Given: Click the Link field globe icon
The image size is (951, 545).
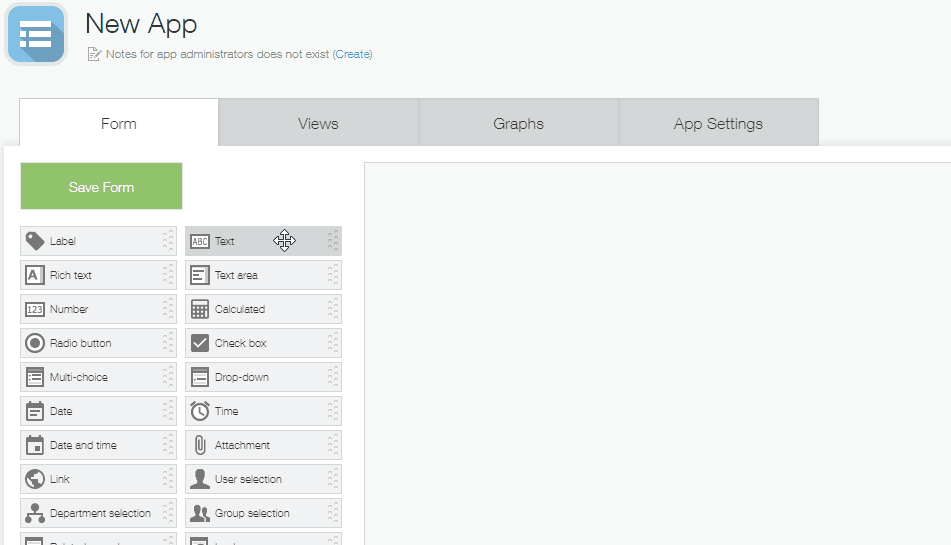Looking at the screenshot, I should point(35,479).
